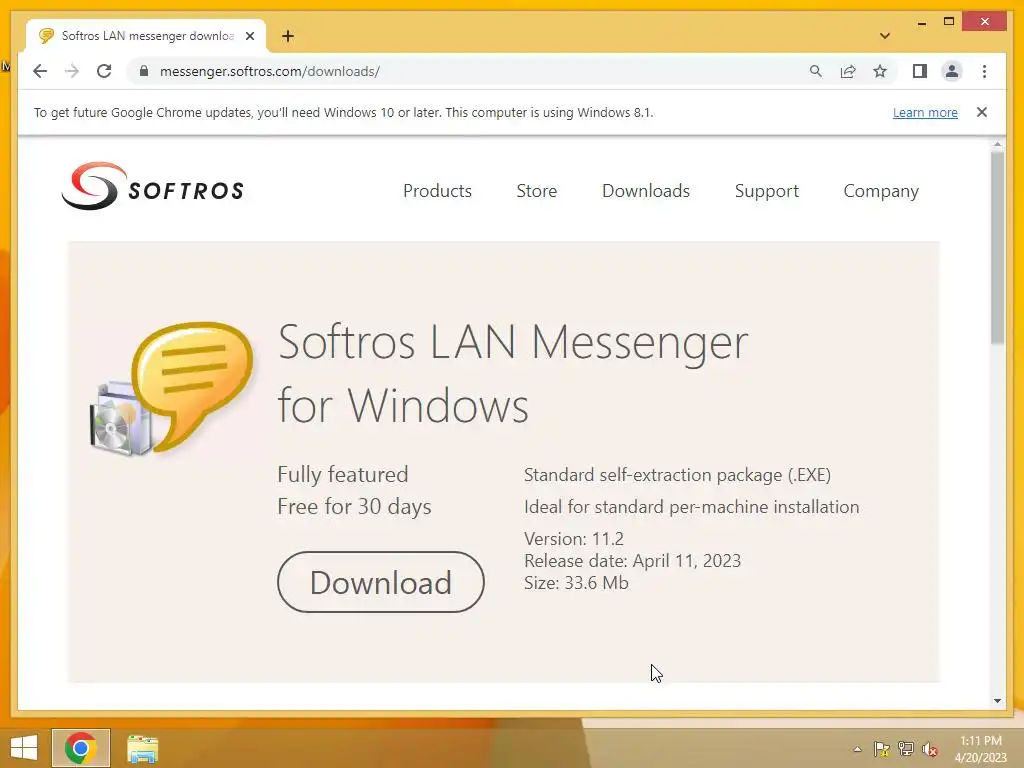This screenshot has width=1024, height=768.
Task: Click the Download button
Action: pyautogui.click(x=381, y=582)
